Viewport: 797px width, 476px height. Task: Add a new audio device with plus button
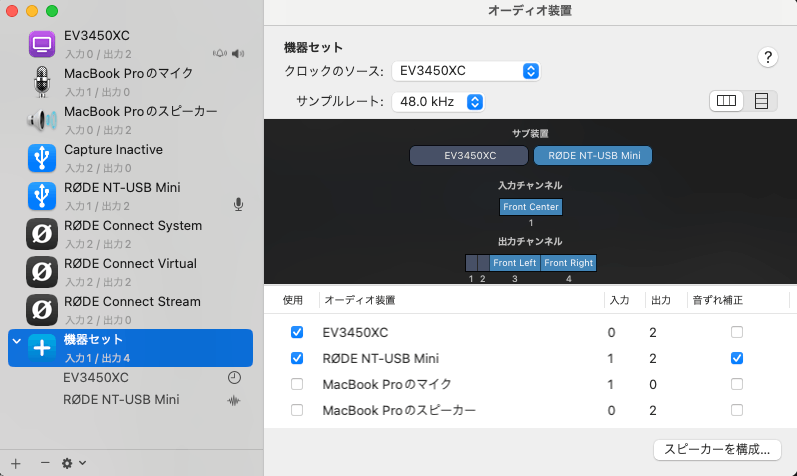(16, 463)
